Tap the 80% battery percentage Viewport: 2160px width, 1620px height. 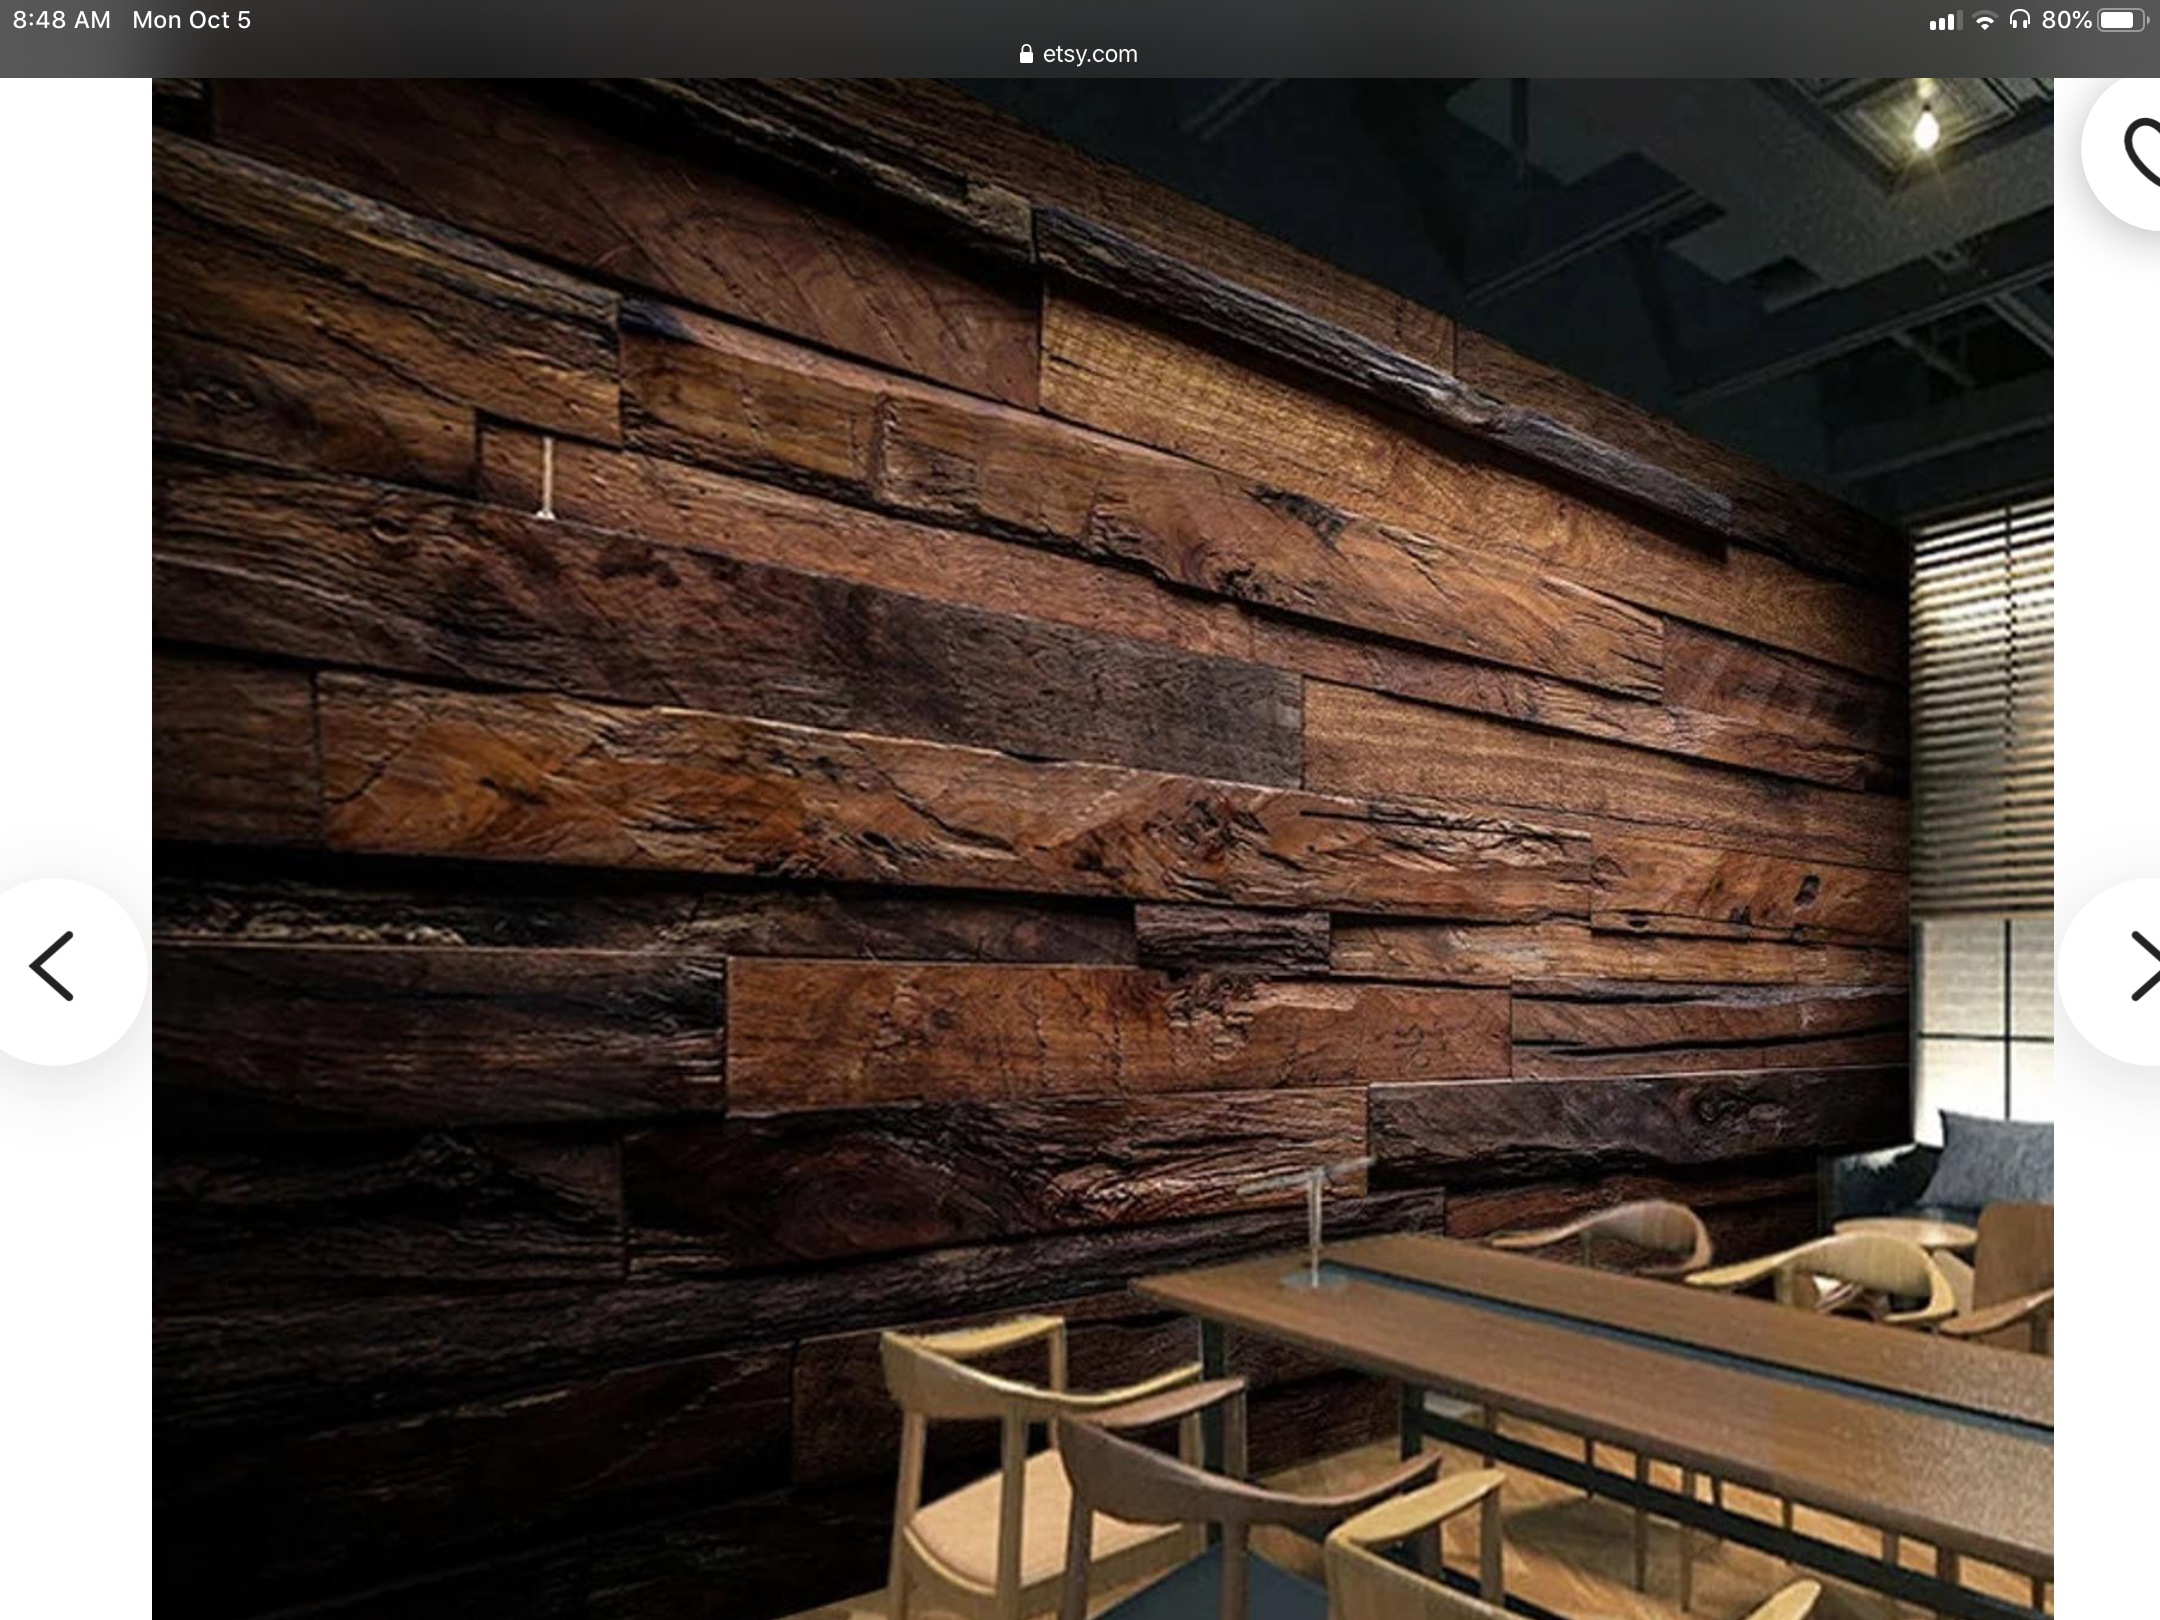(2066, 20)
